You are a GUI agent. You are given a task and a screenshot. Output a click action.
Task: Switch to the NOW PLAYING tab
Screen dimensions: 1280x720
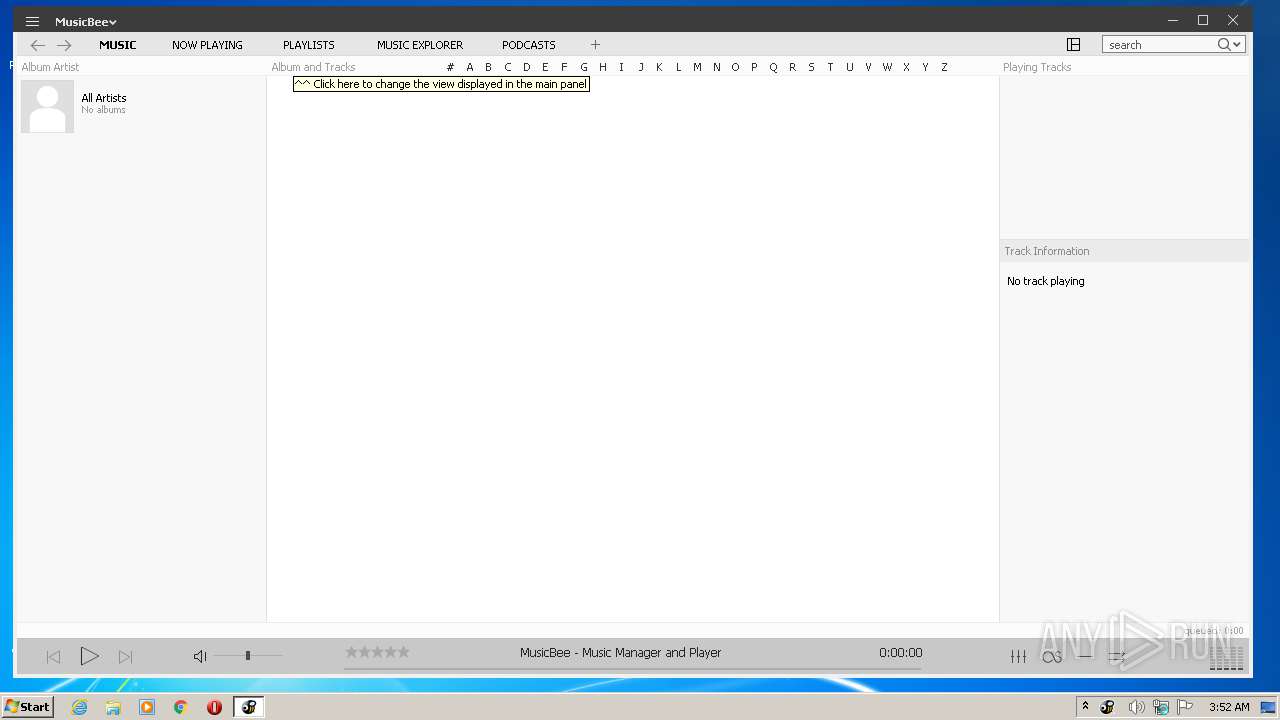click(207, 45)
